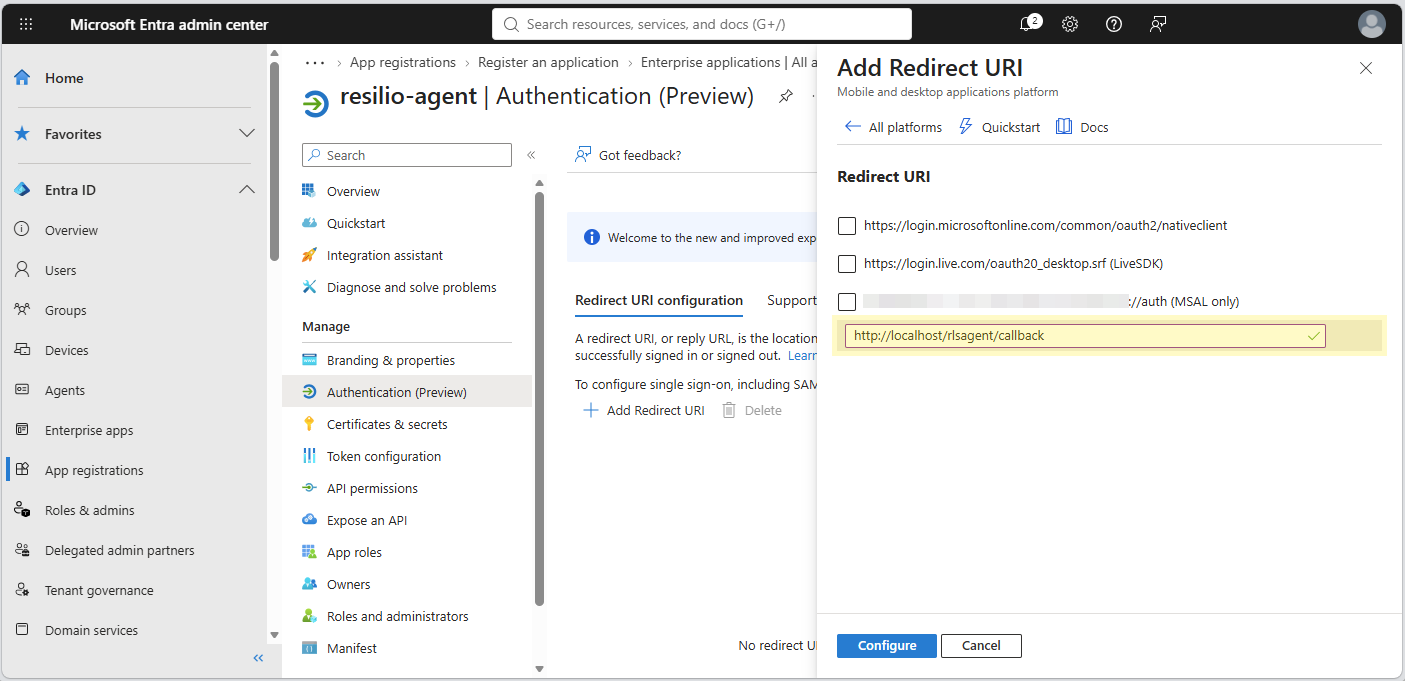Click the Register an application breadcrumb
Image resolution: width=1405 pixels, height=681 pixels.
click(x=548, y=62)
